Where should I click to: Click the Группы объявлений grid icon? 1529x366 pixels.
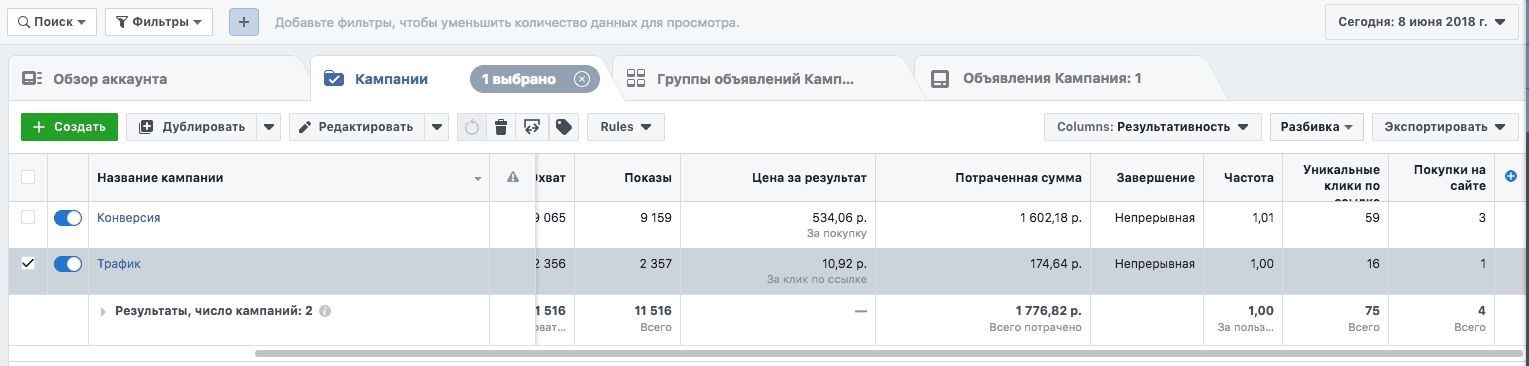point(636,79)
